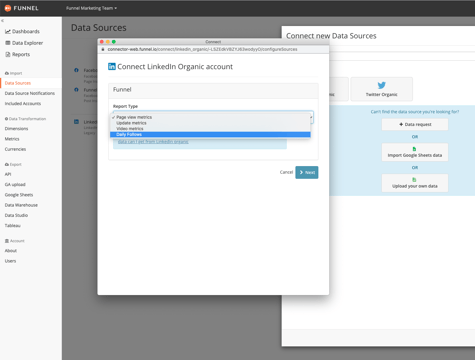
Task: Select Daily Follows option
Action: point(210,134)
